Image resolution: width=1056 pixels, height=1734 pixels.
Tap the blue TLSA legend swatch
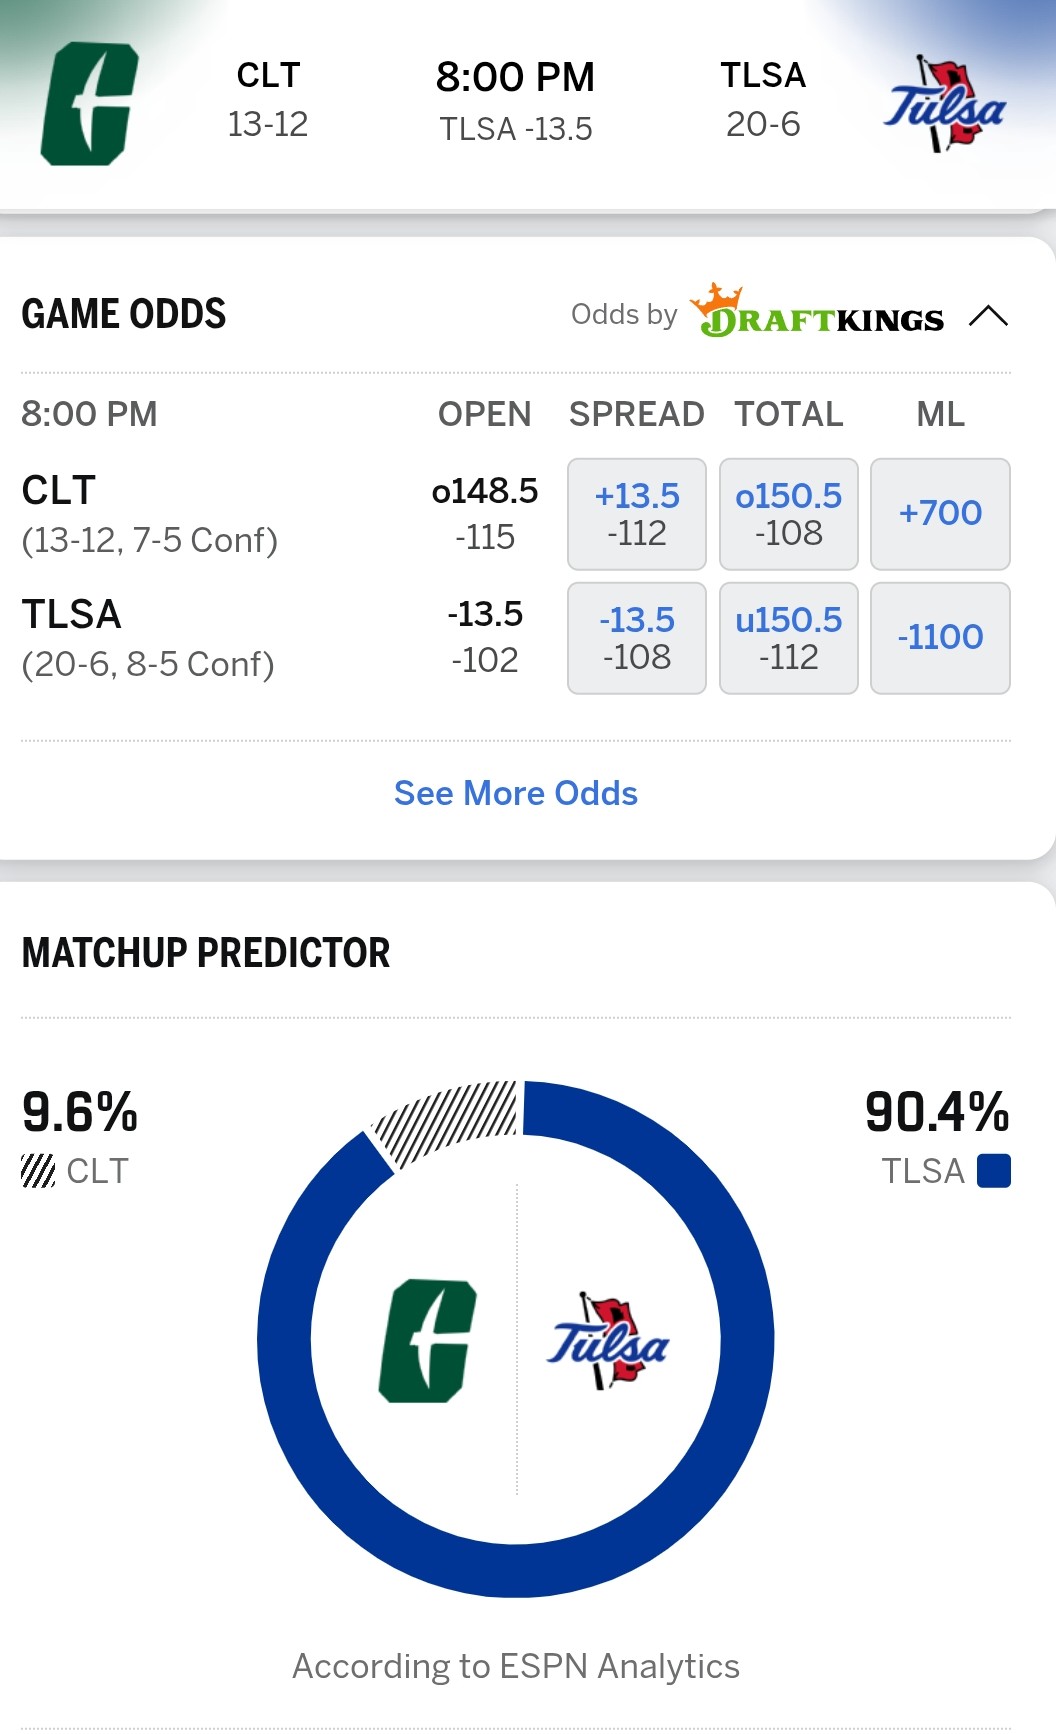(x=993, y=1171)
